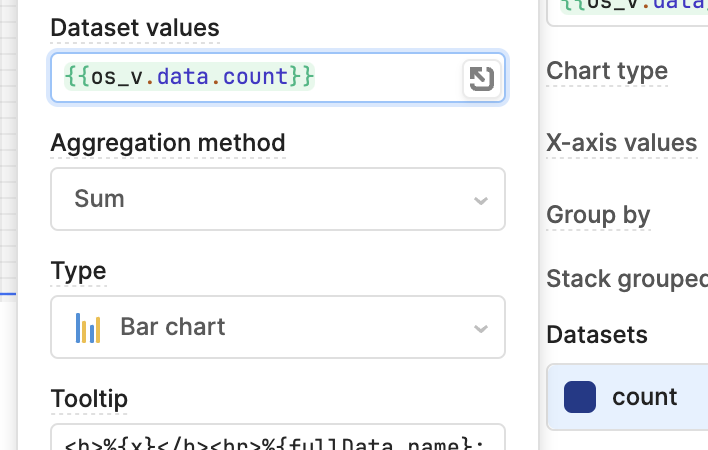
Task: Click the Aggregation method label
Action: (x=168, y=143)
